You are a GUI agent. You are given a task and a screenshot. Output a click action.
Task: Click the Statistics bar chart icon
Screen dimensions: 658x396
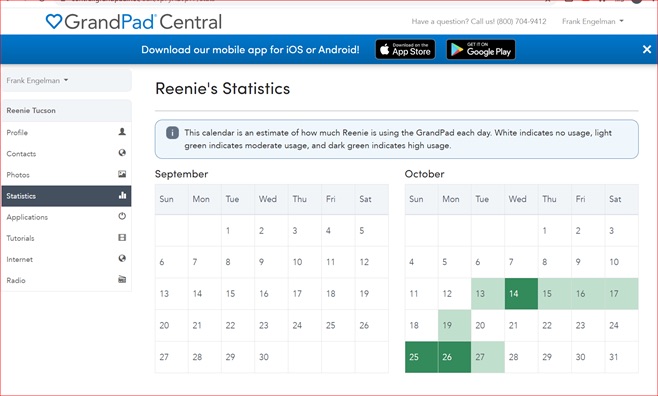(x=122, y=195)
